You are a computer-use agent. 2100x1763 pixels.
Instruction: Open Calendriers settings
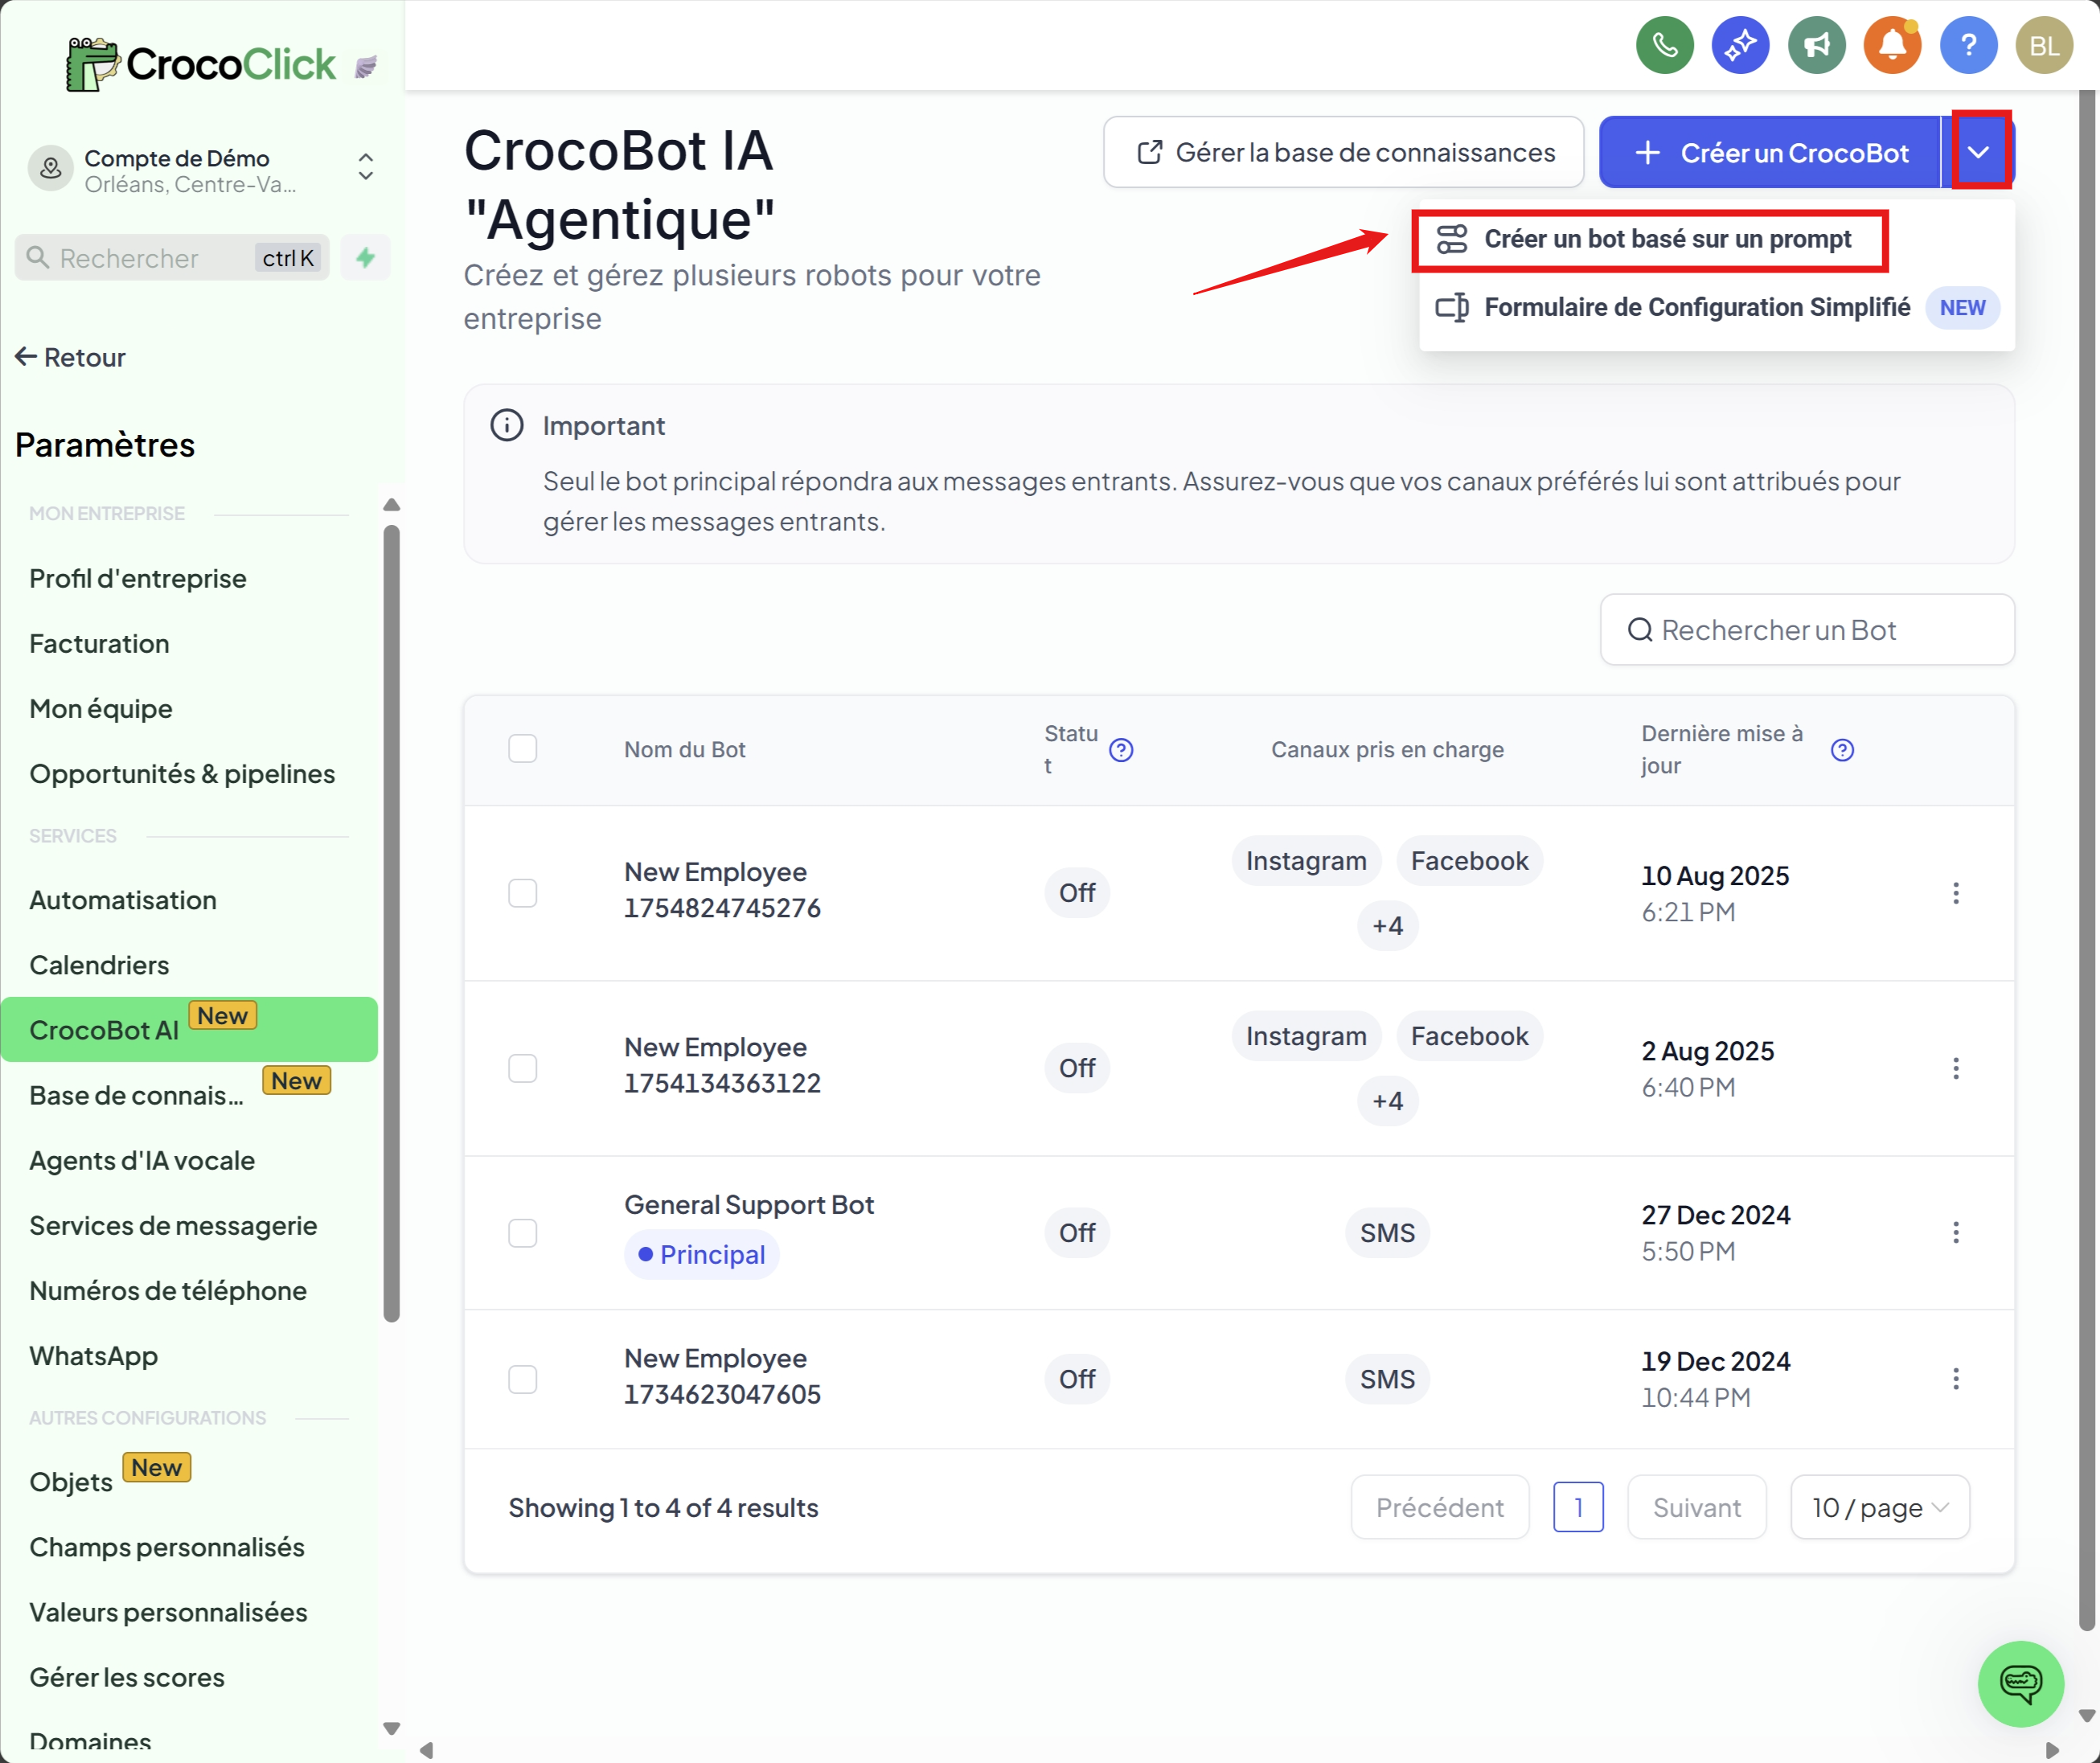coord(99,965)
